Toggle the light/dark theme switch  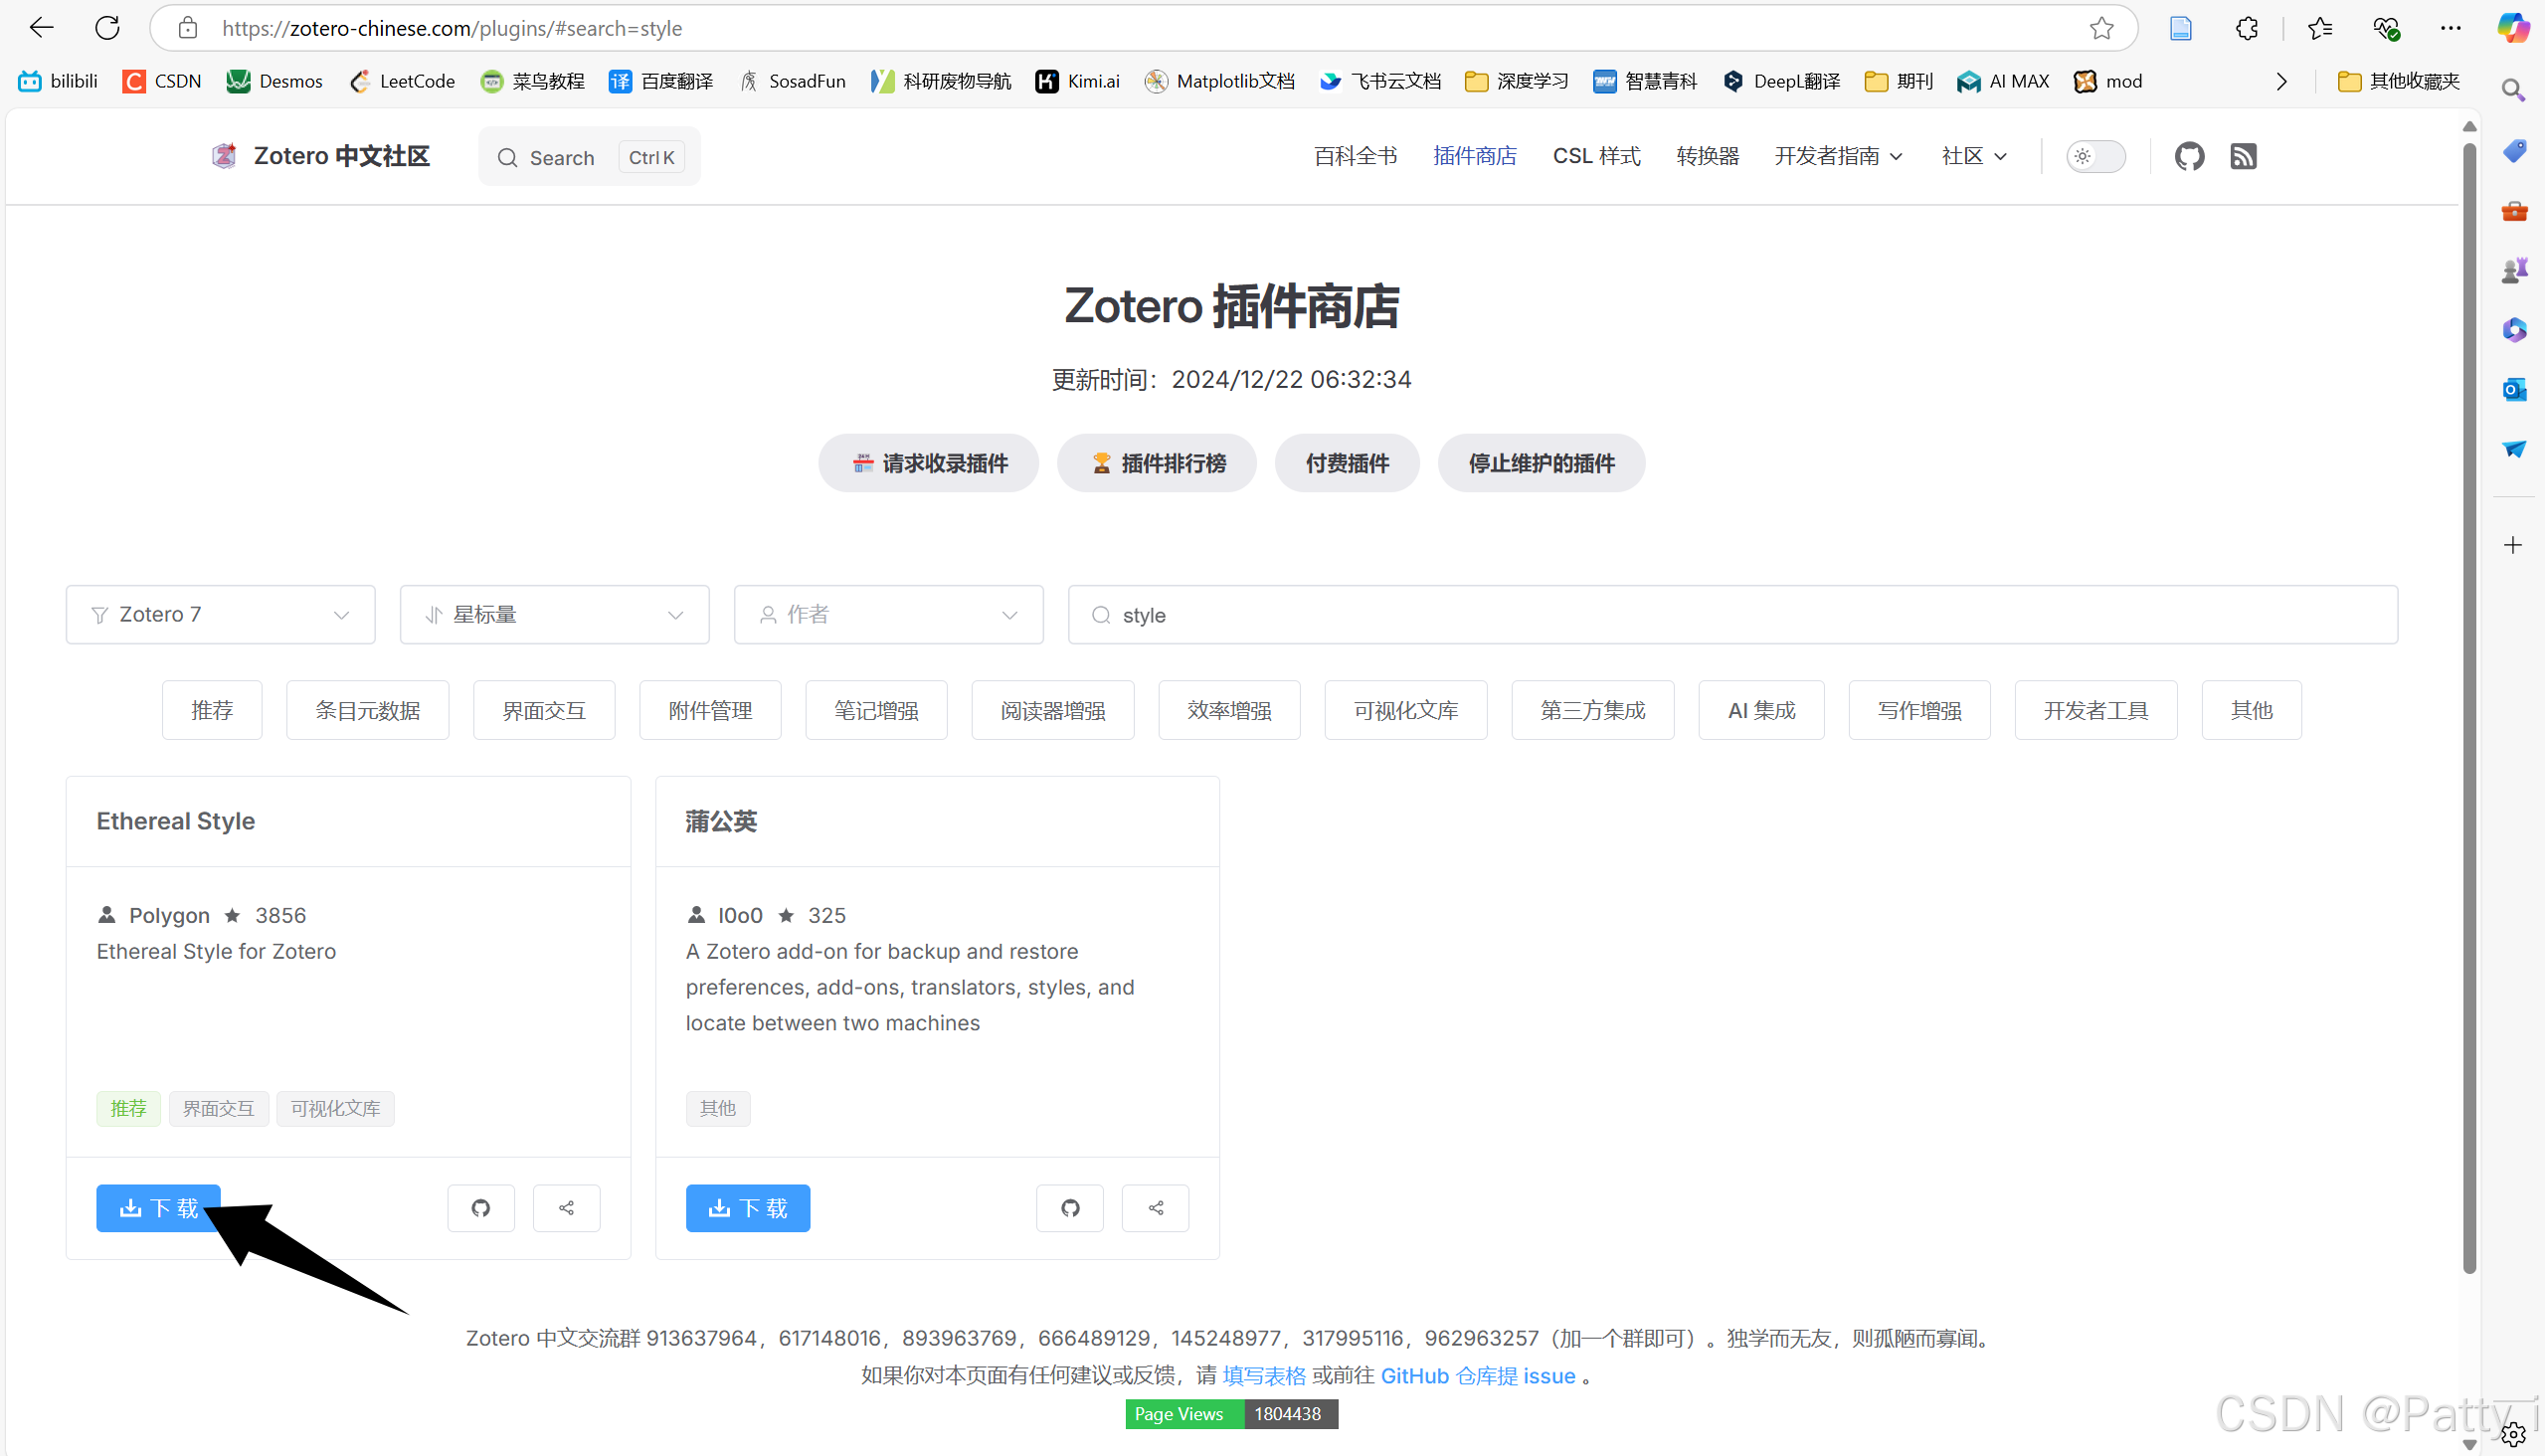point(2095,157)
